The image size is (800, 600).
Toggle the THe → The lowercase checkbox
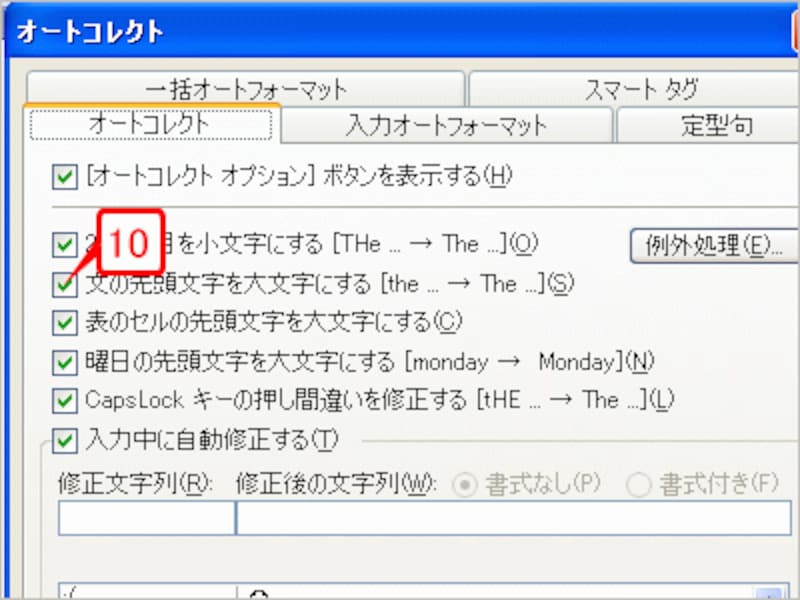click(x=65, y=244)
